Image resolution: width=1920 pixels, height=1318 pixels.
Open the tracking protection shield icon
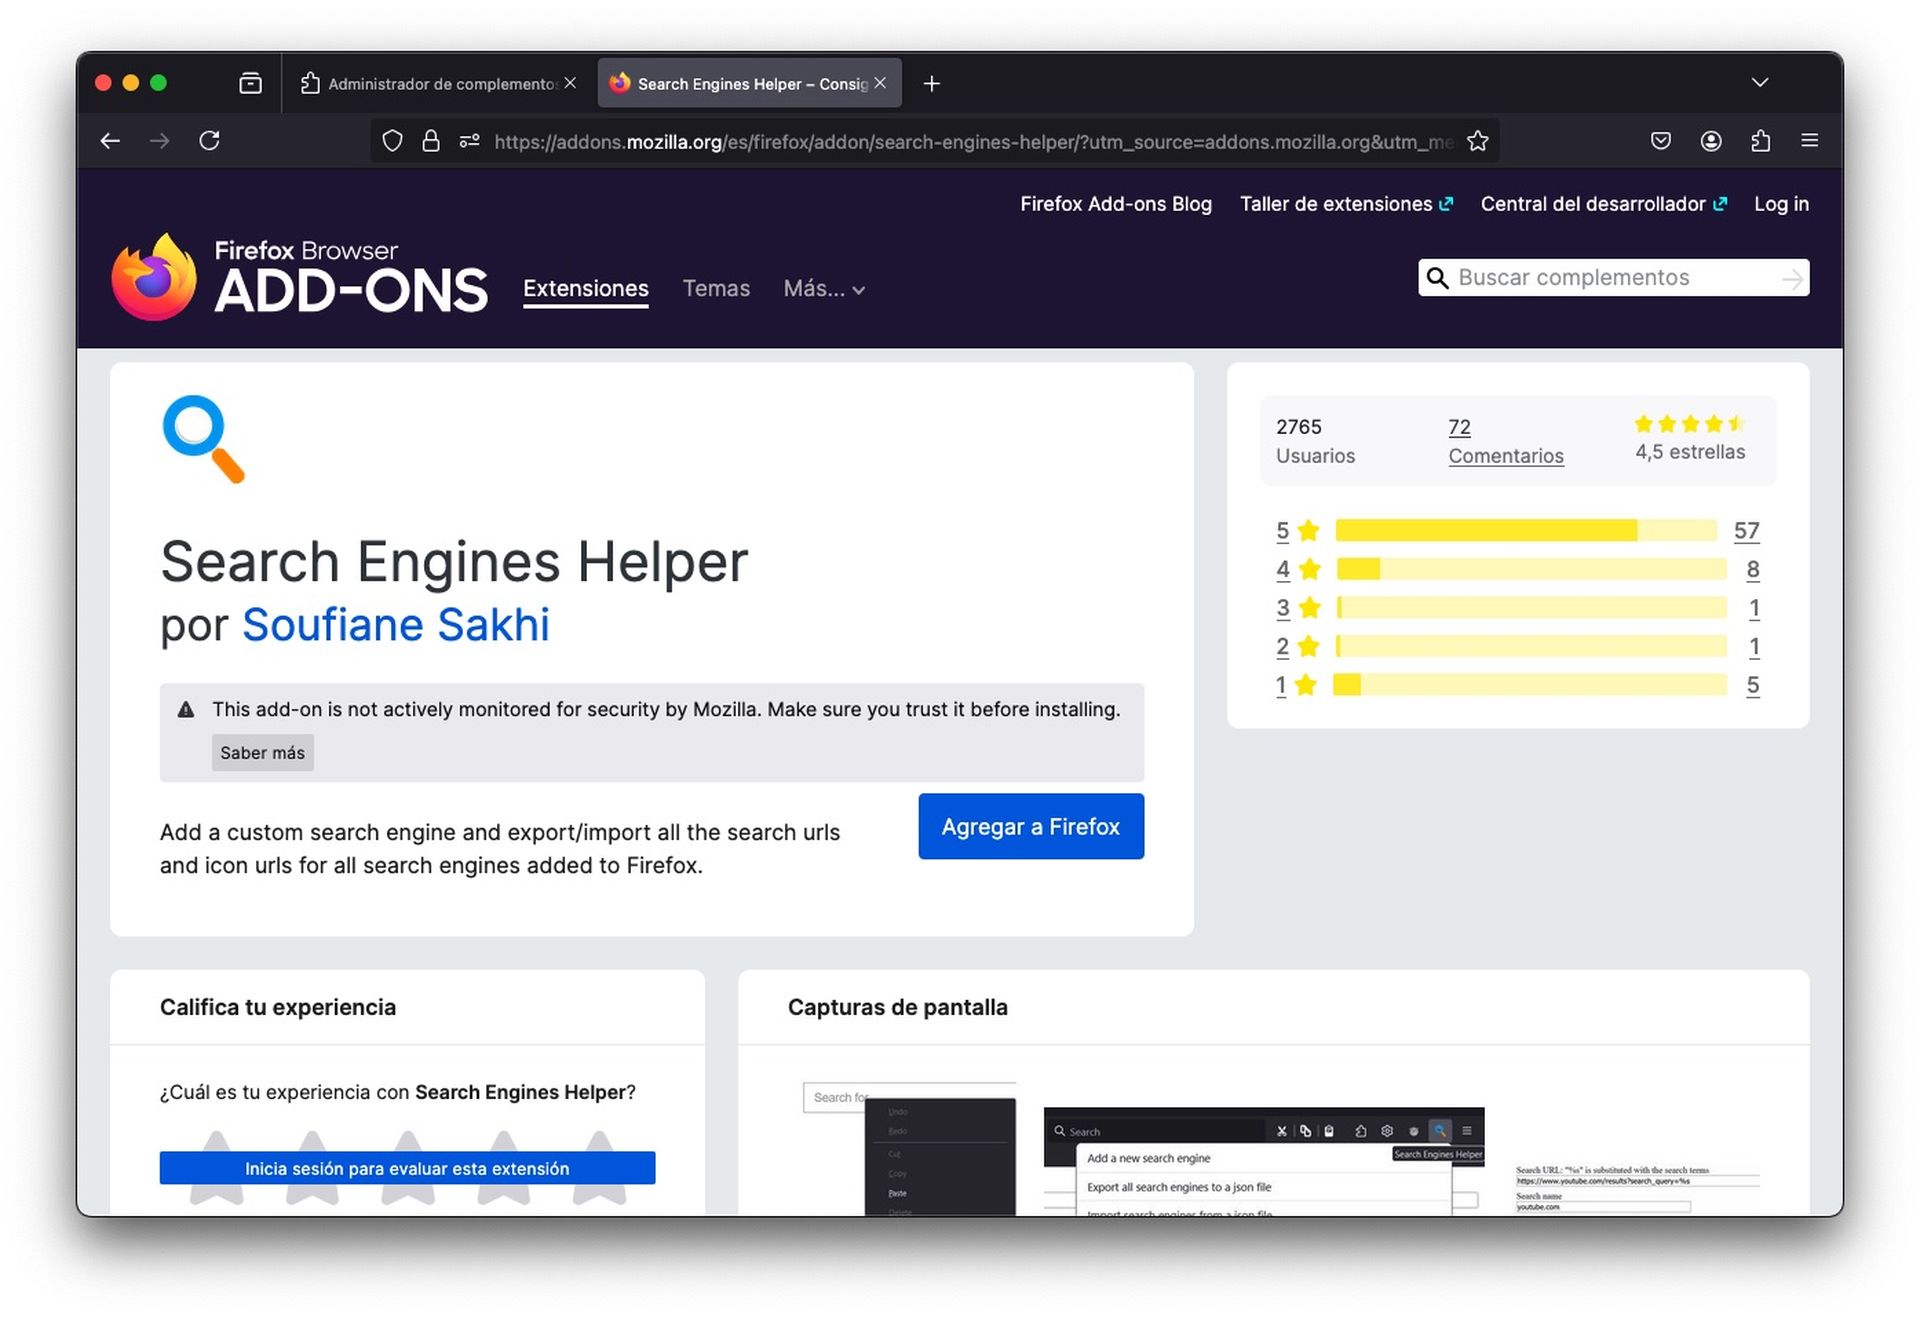click(x=392, y=141)
